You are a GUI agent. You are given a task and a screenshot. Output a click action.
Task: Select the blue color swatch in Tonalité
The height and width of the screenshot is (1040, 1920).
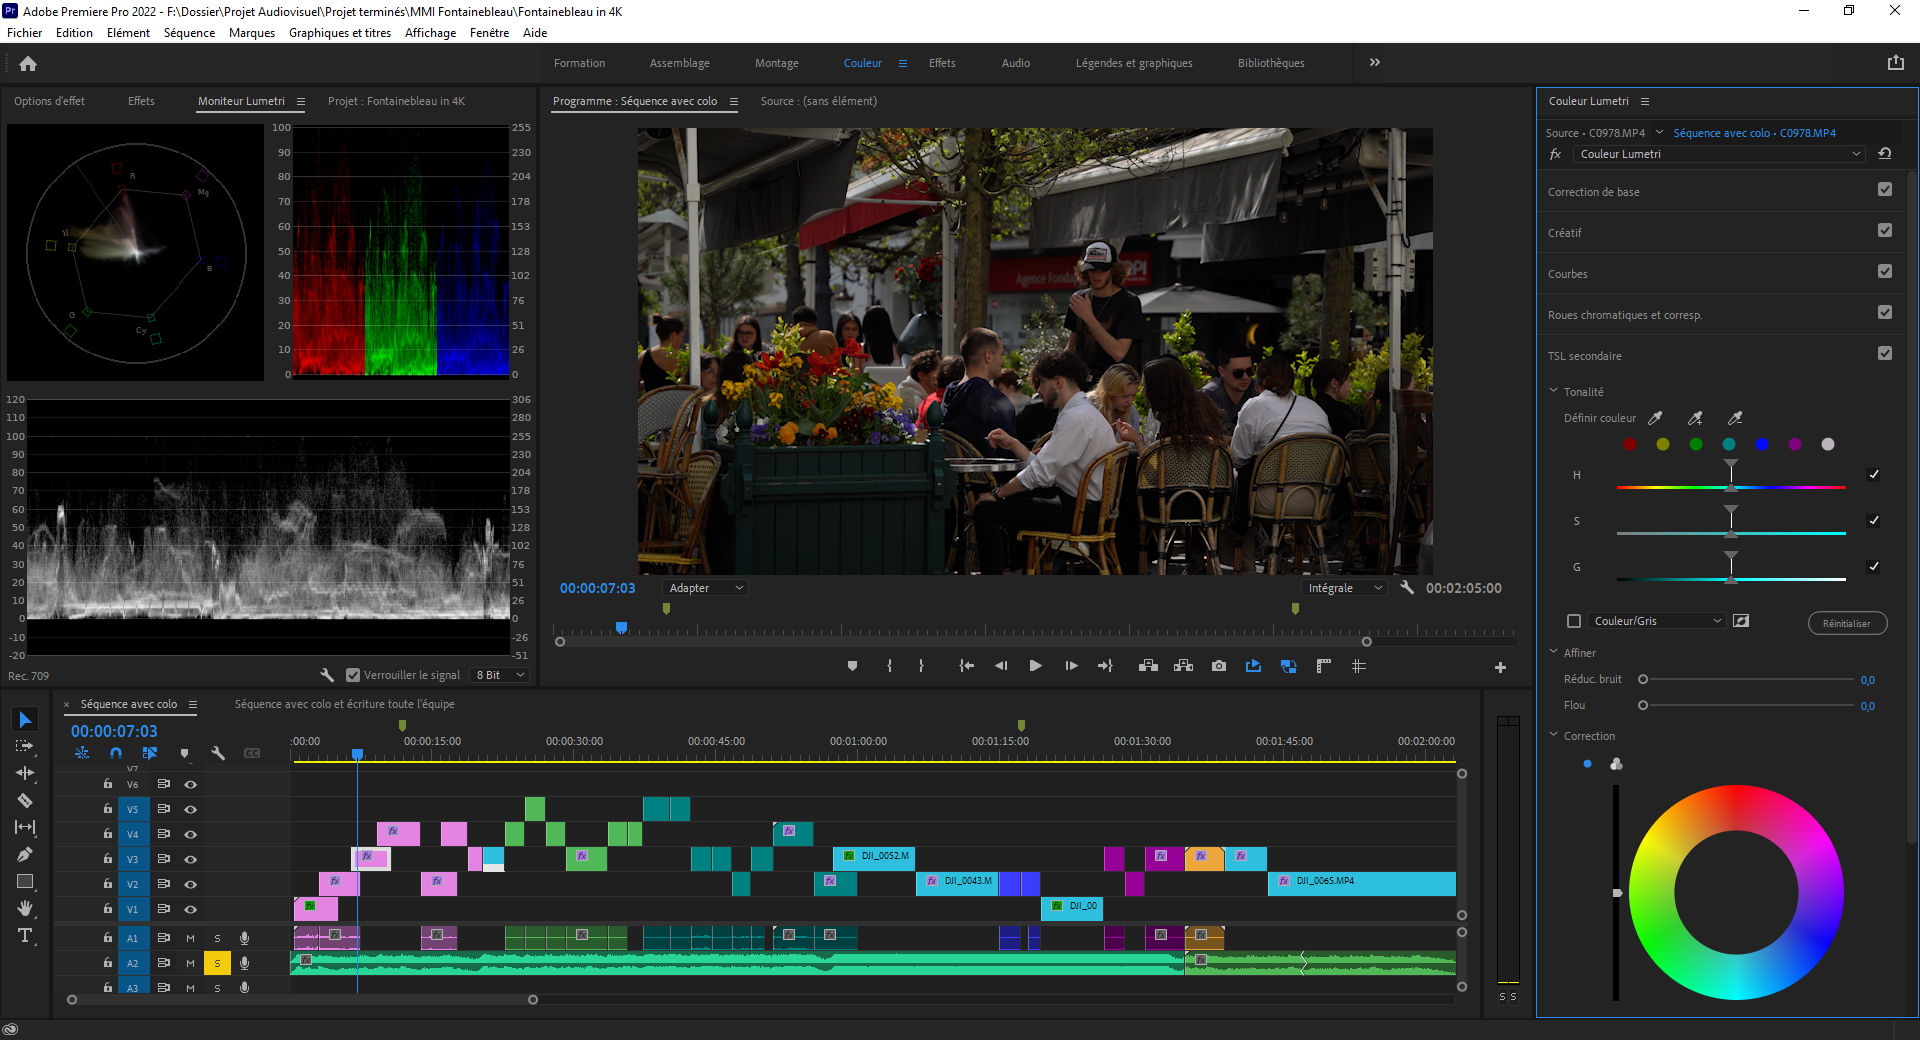pos(1762,444)
